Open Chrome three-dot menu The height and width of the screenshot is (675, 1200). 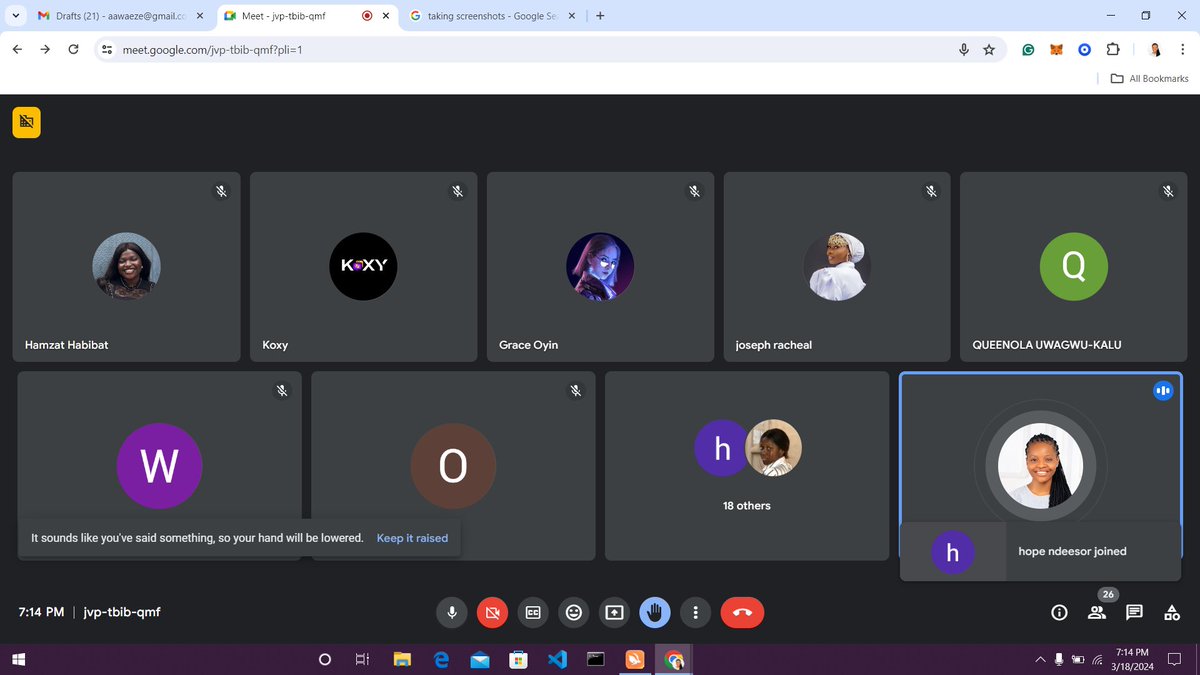[x=1182, y=49]
